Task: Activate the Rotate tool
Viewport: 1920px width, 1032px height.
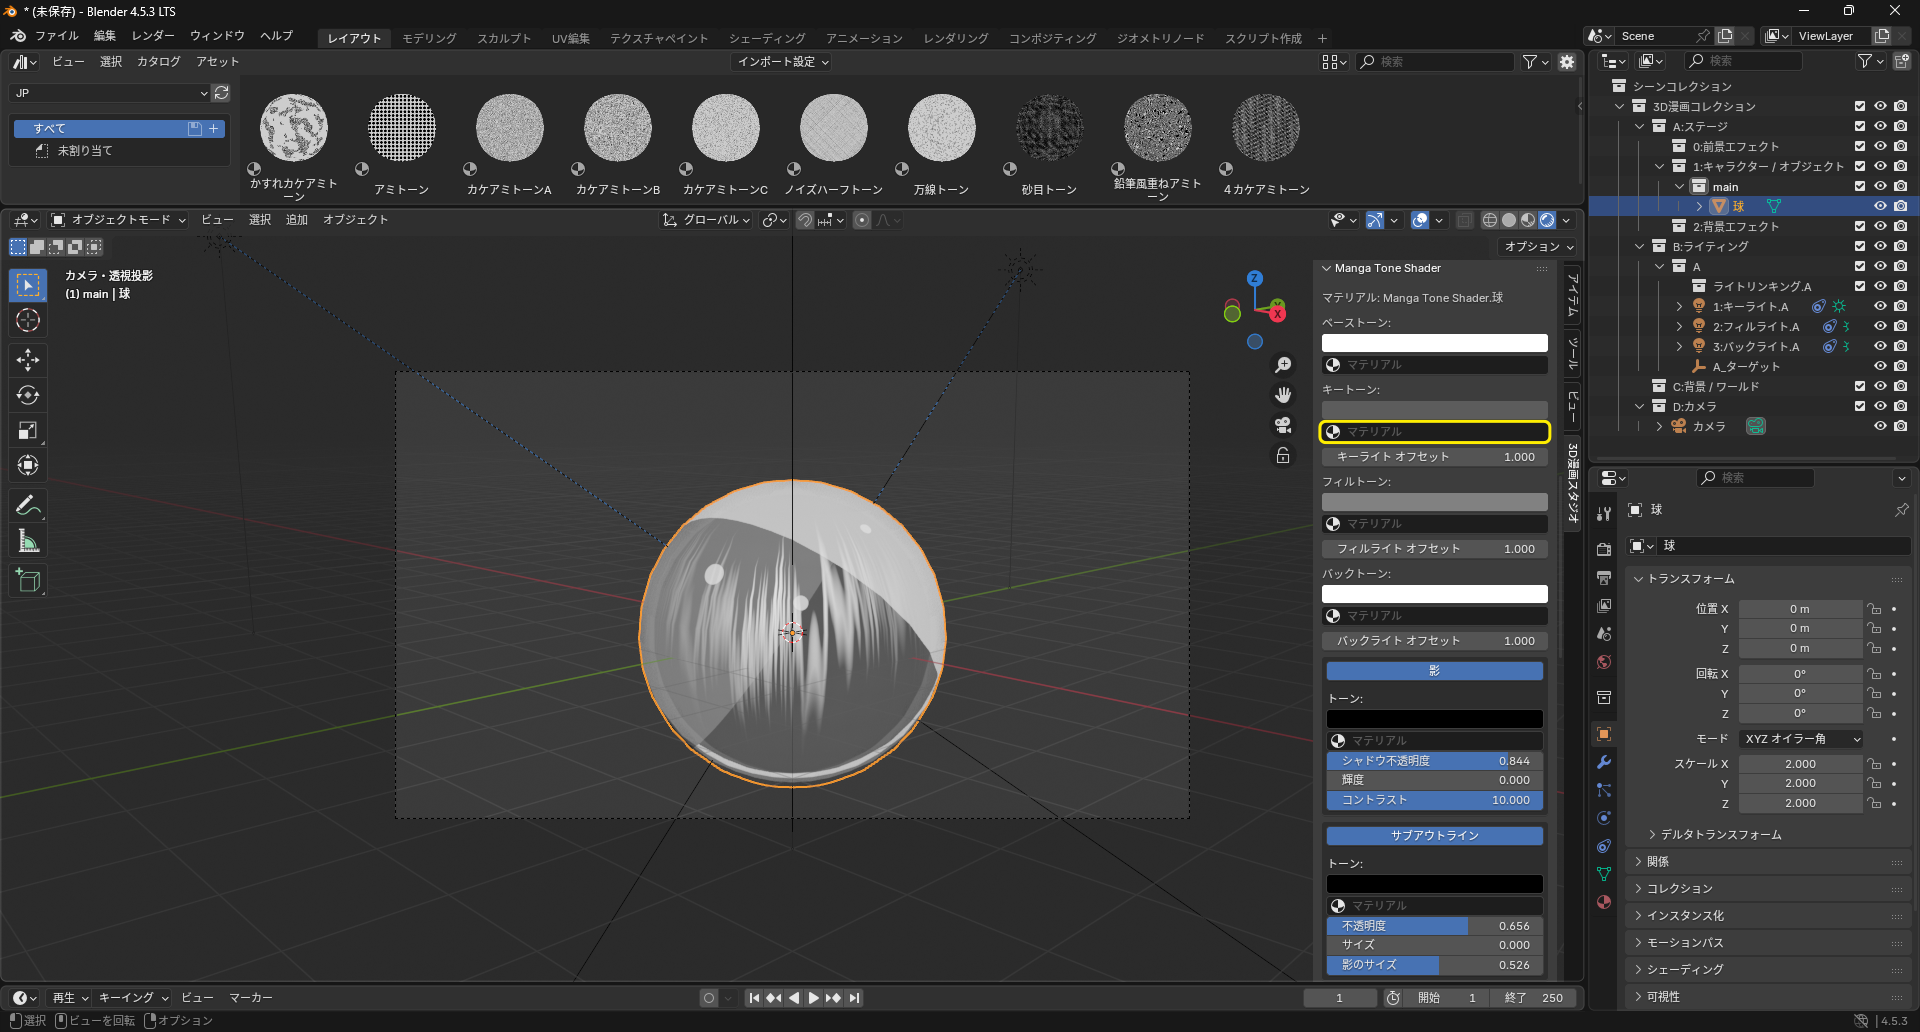Action: click(28, 395)
